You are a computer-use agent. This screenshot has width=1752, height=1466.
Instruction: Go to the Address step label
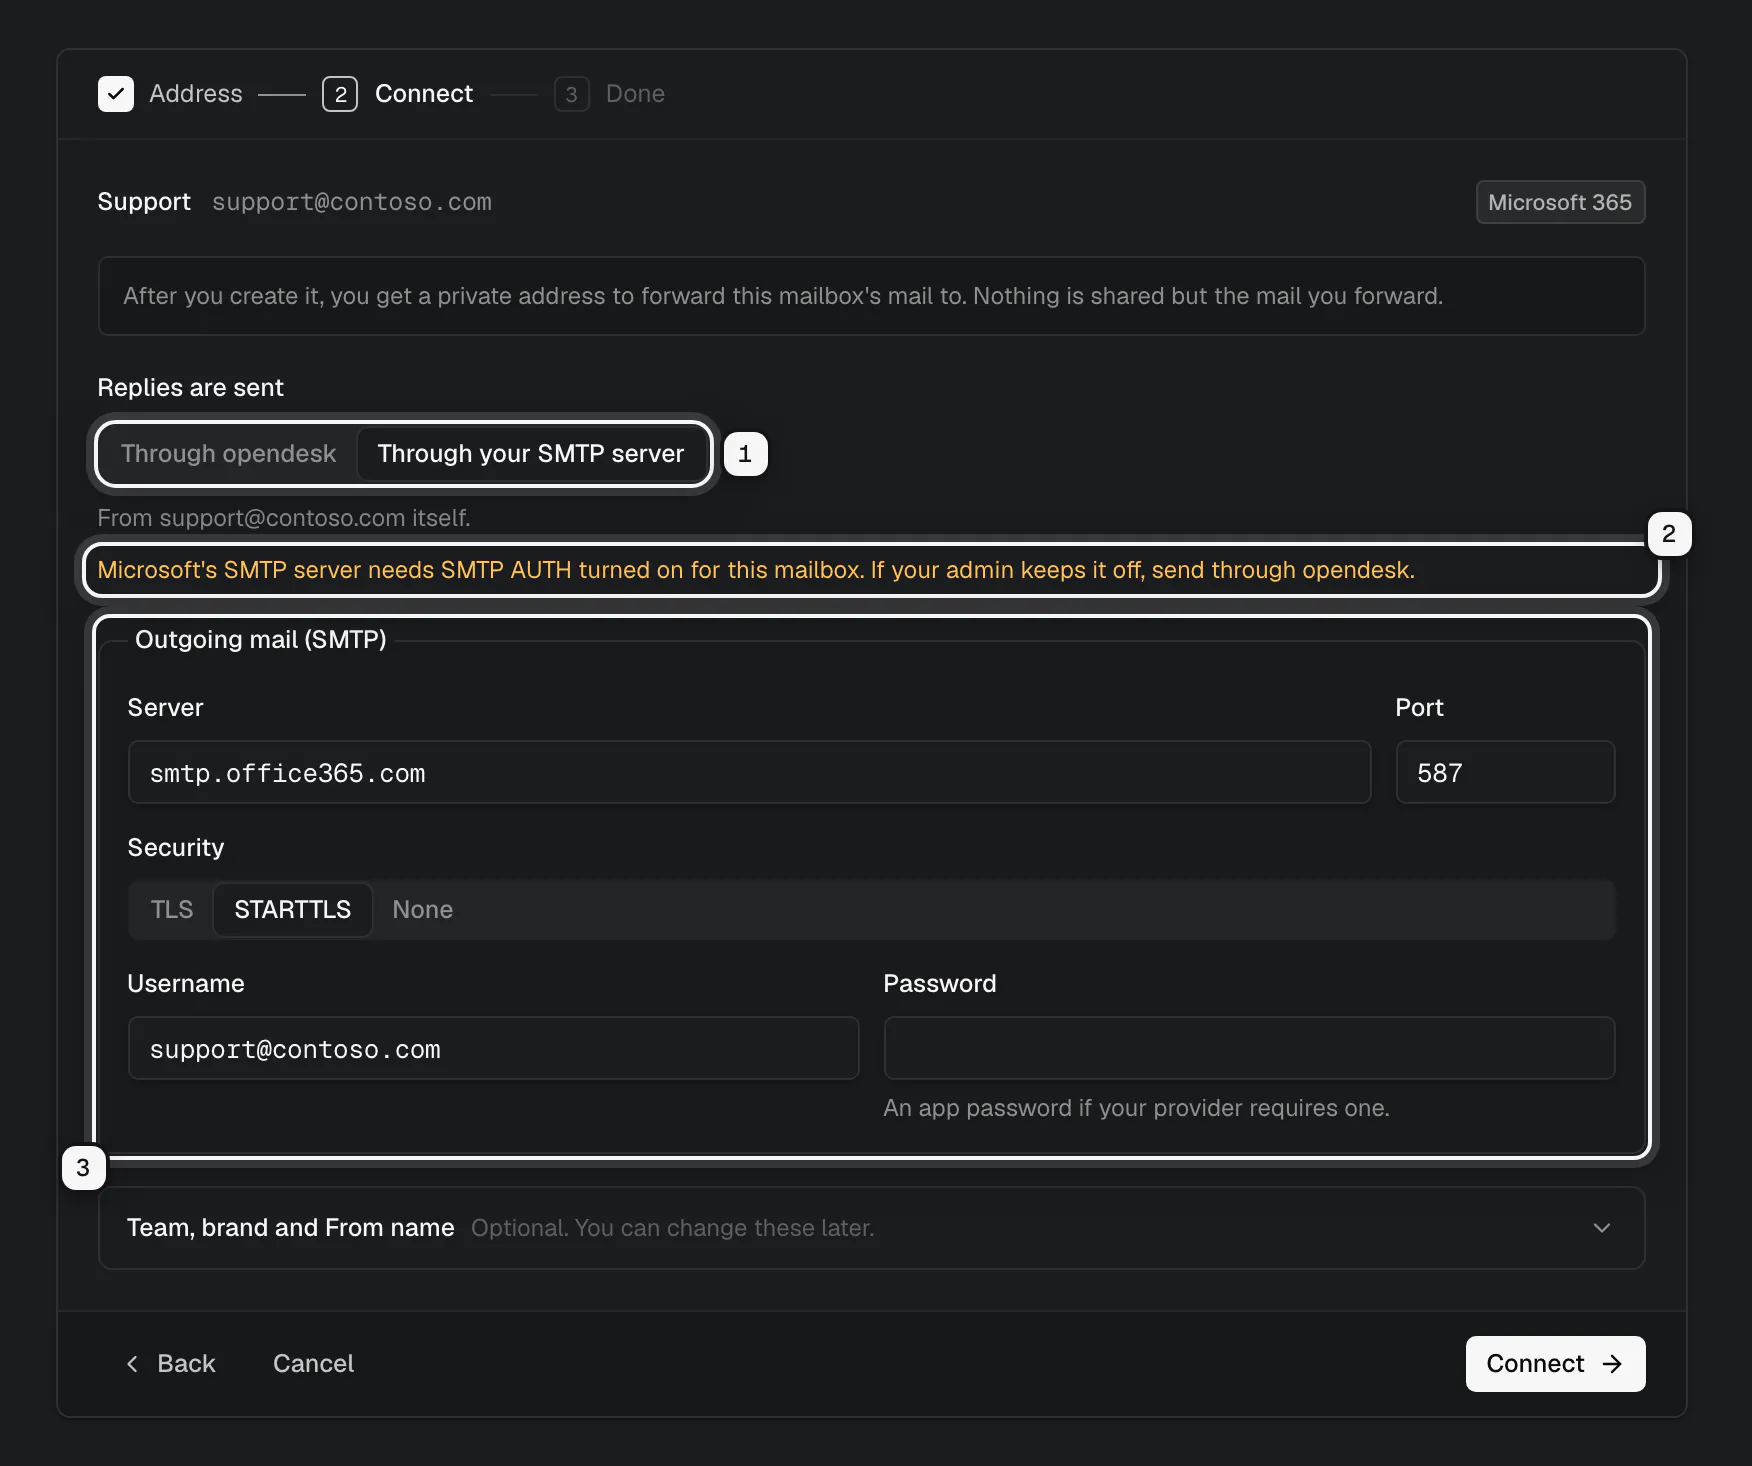click(x=196, y=94)
